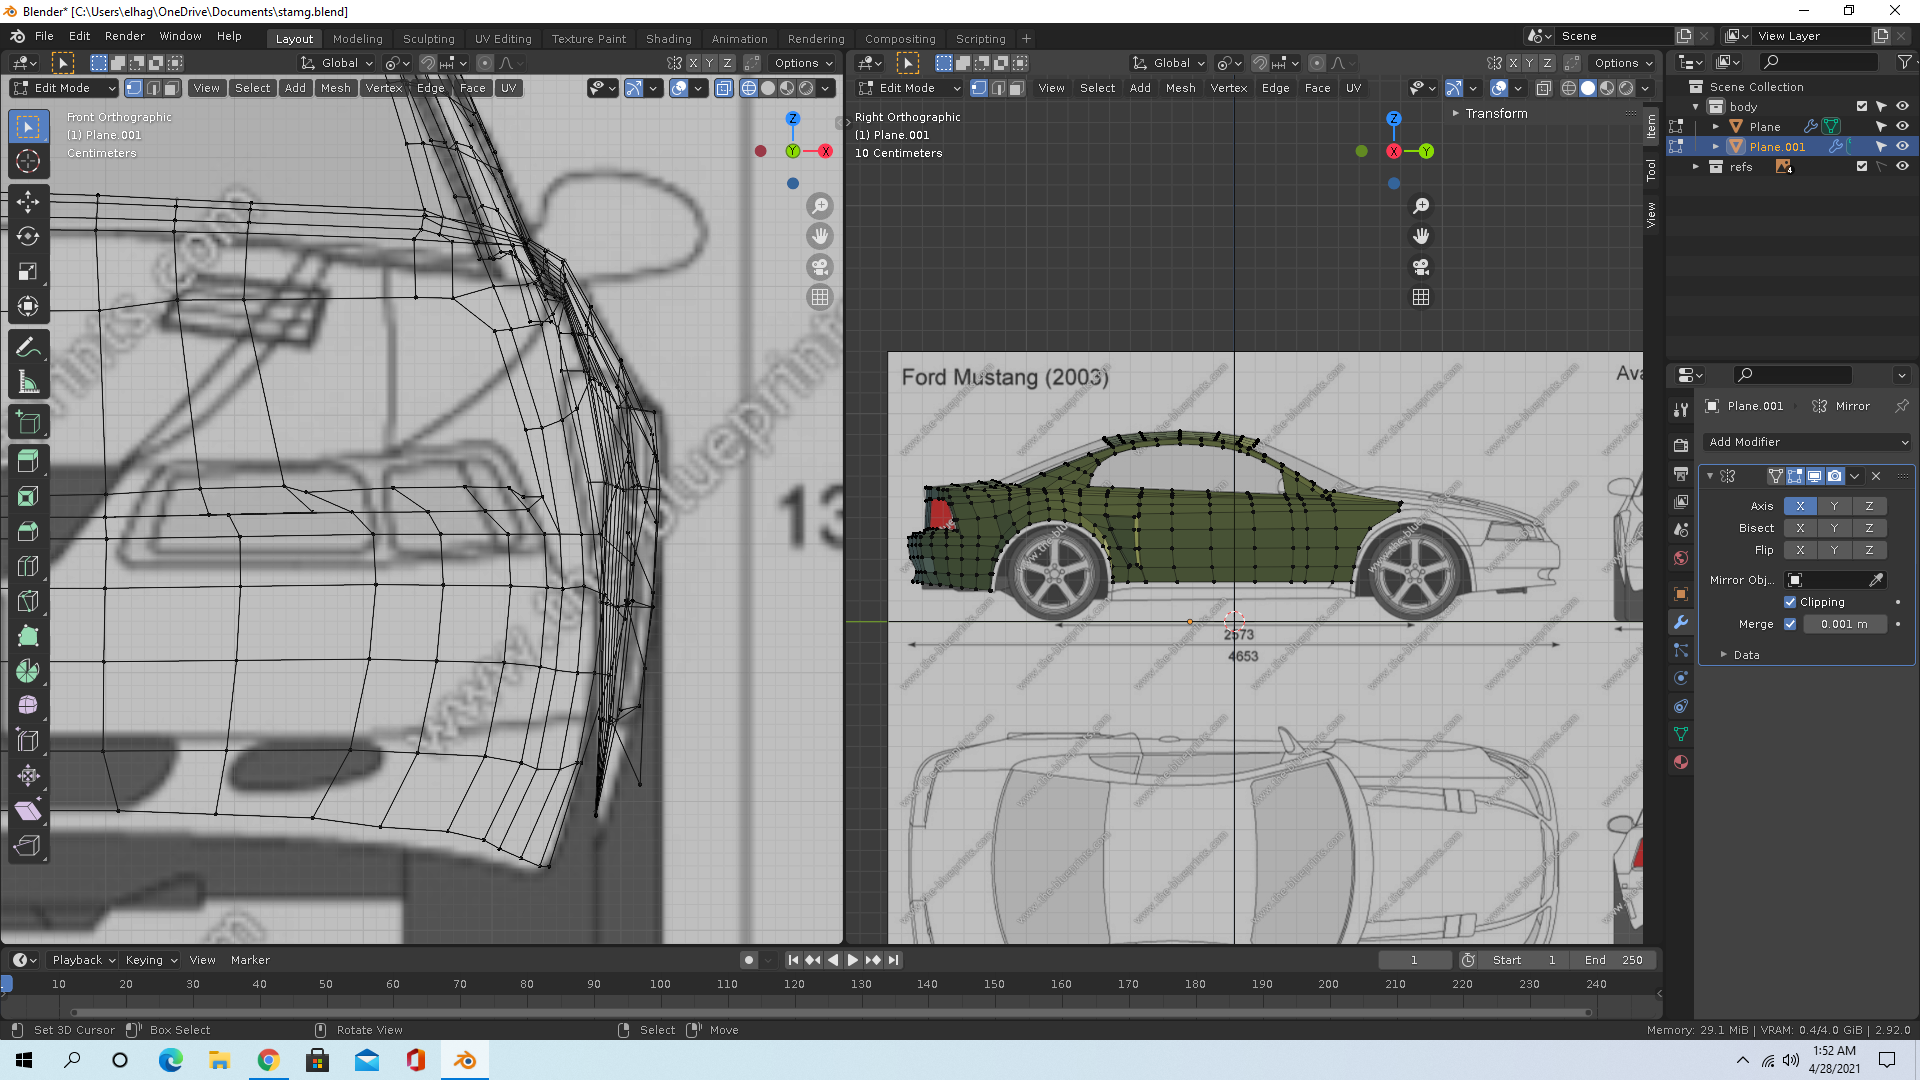
Task: Select the Knife tool icon
Action: click(x=28, y=601)
